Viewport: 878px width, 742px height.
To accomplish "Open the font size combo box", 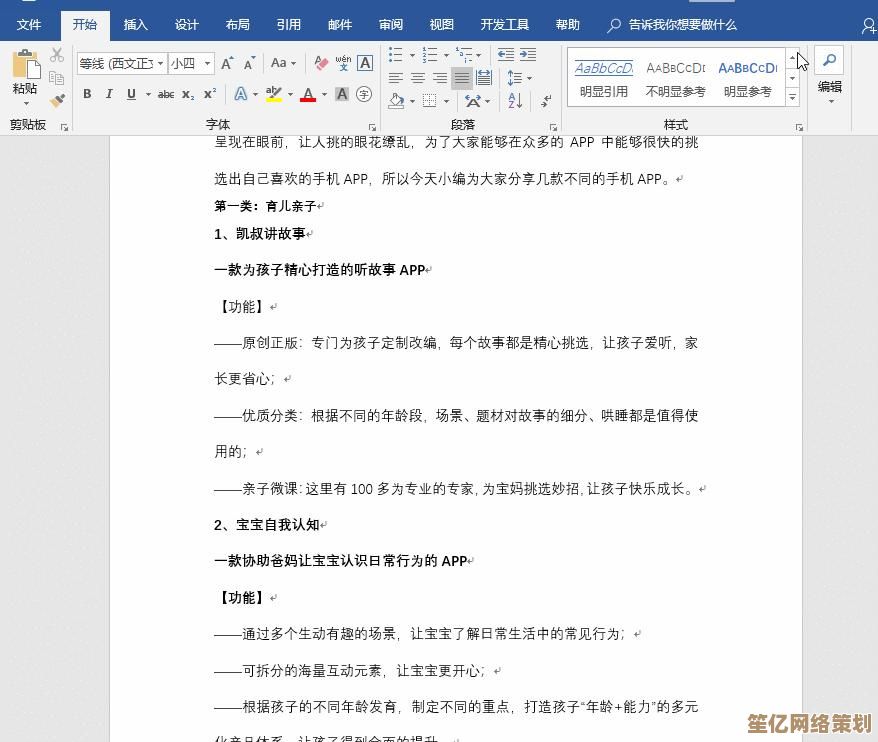I will click(x=191, y=63).
